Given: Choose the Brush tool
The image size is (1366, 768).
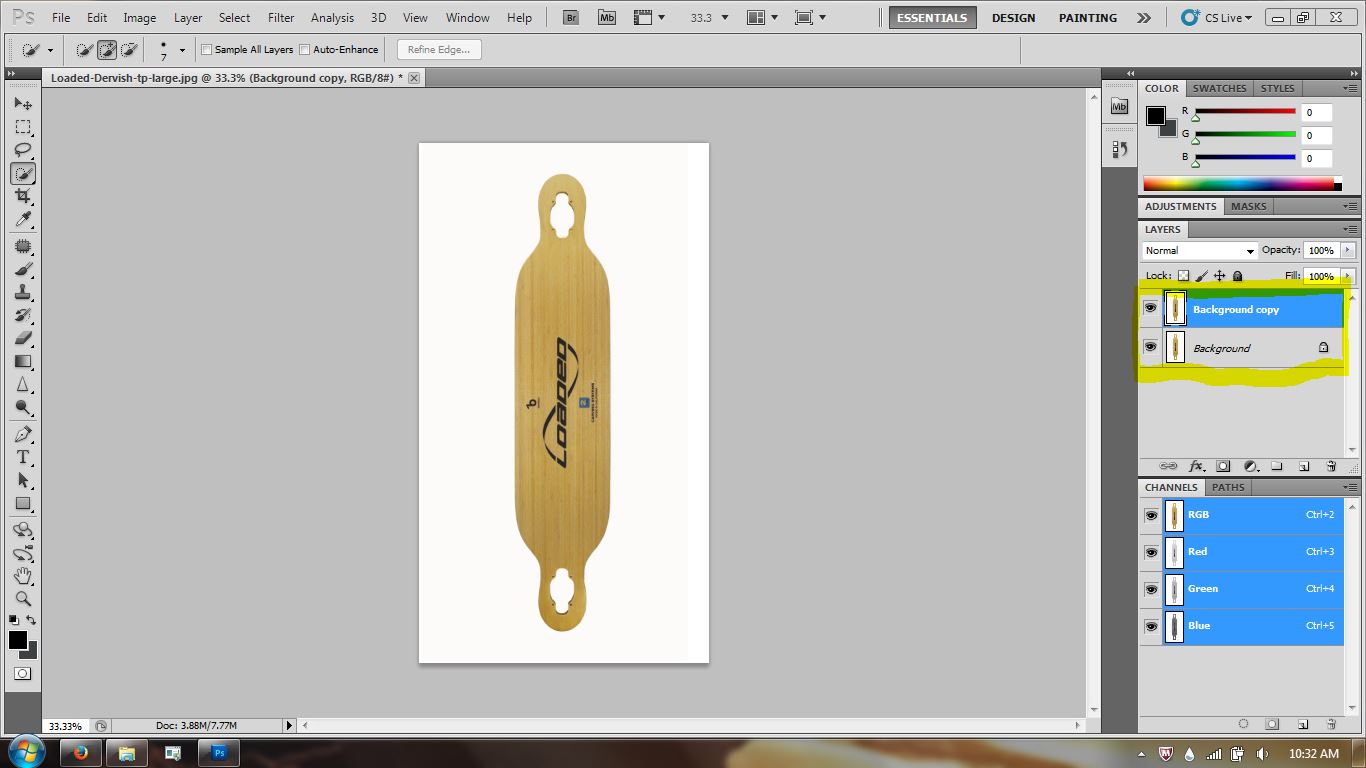Looking at the screenshot, I should point(22,268).
